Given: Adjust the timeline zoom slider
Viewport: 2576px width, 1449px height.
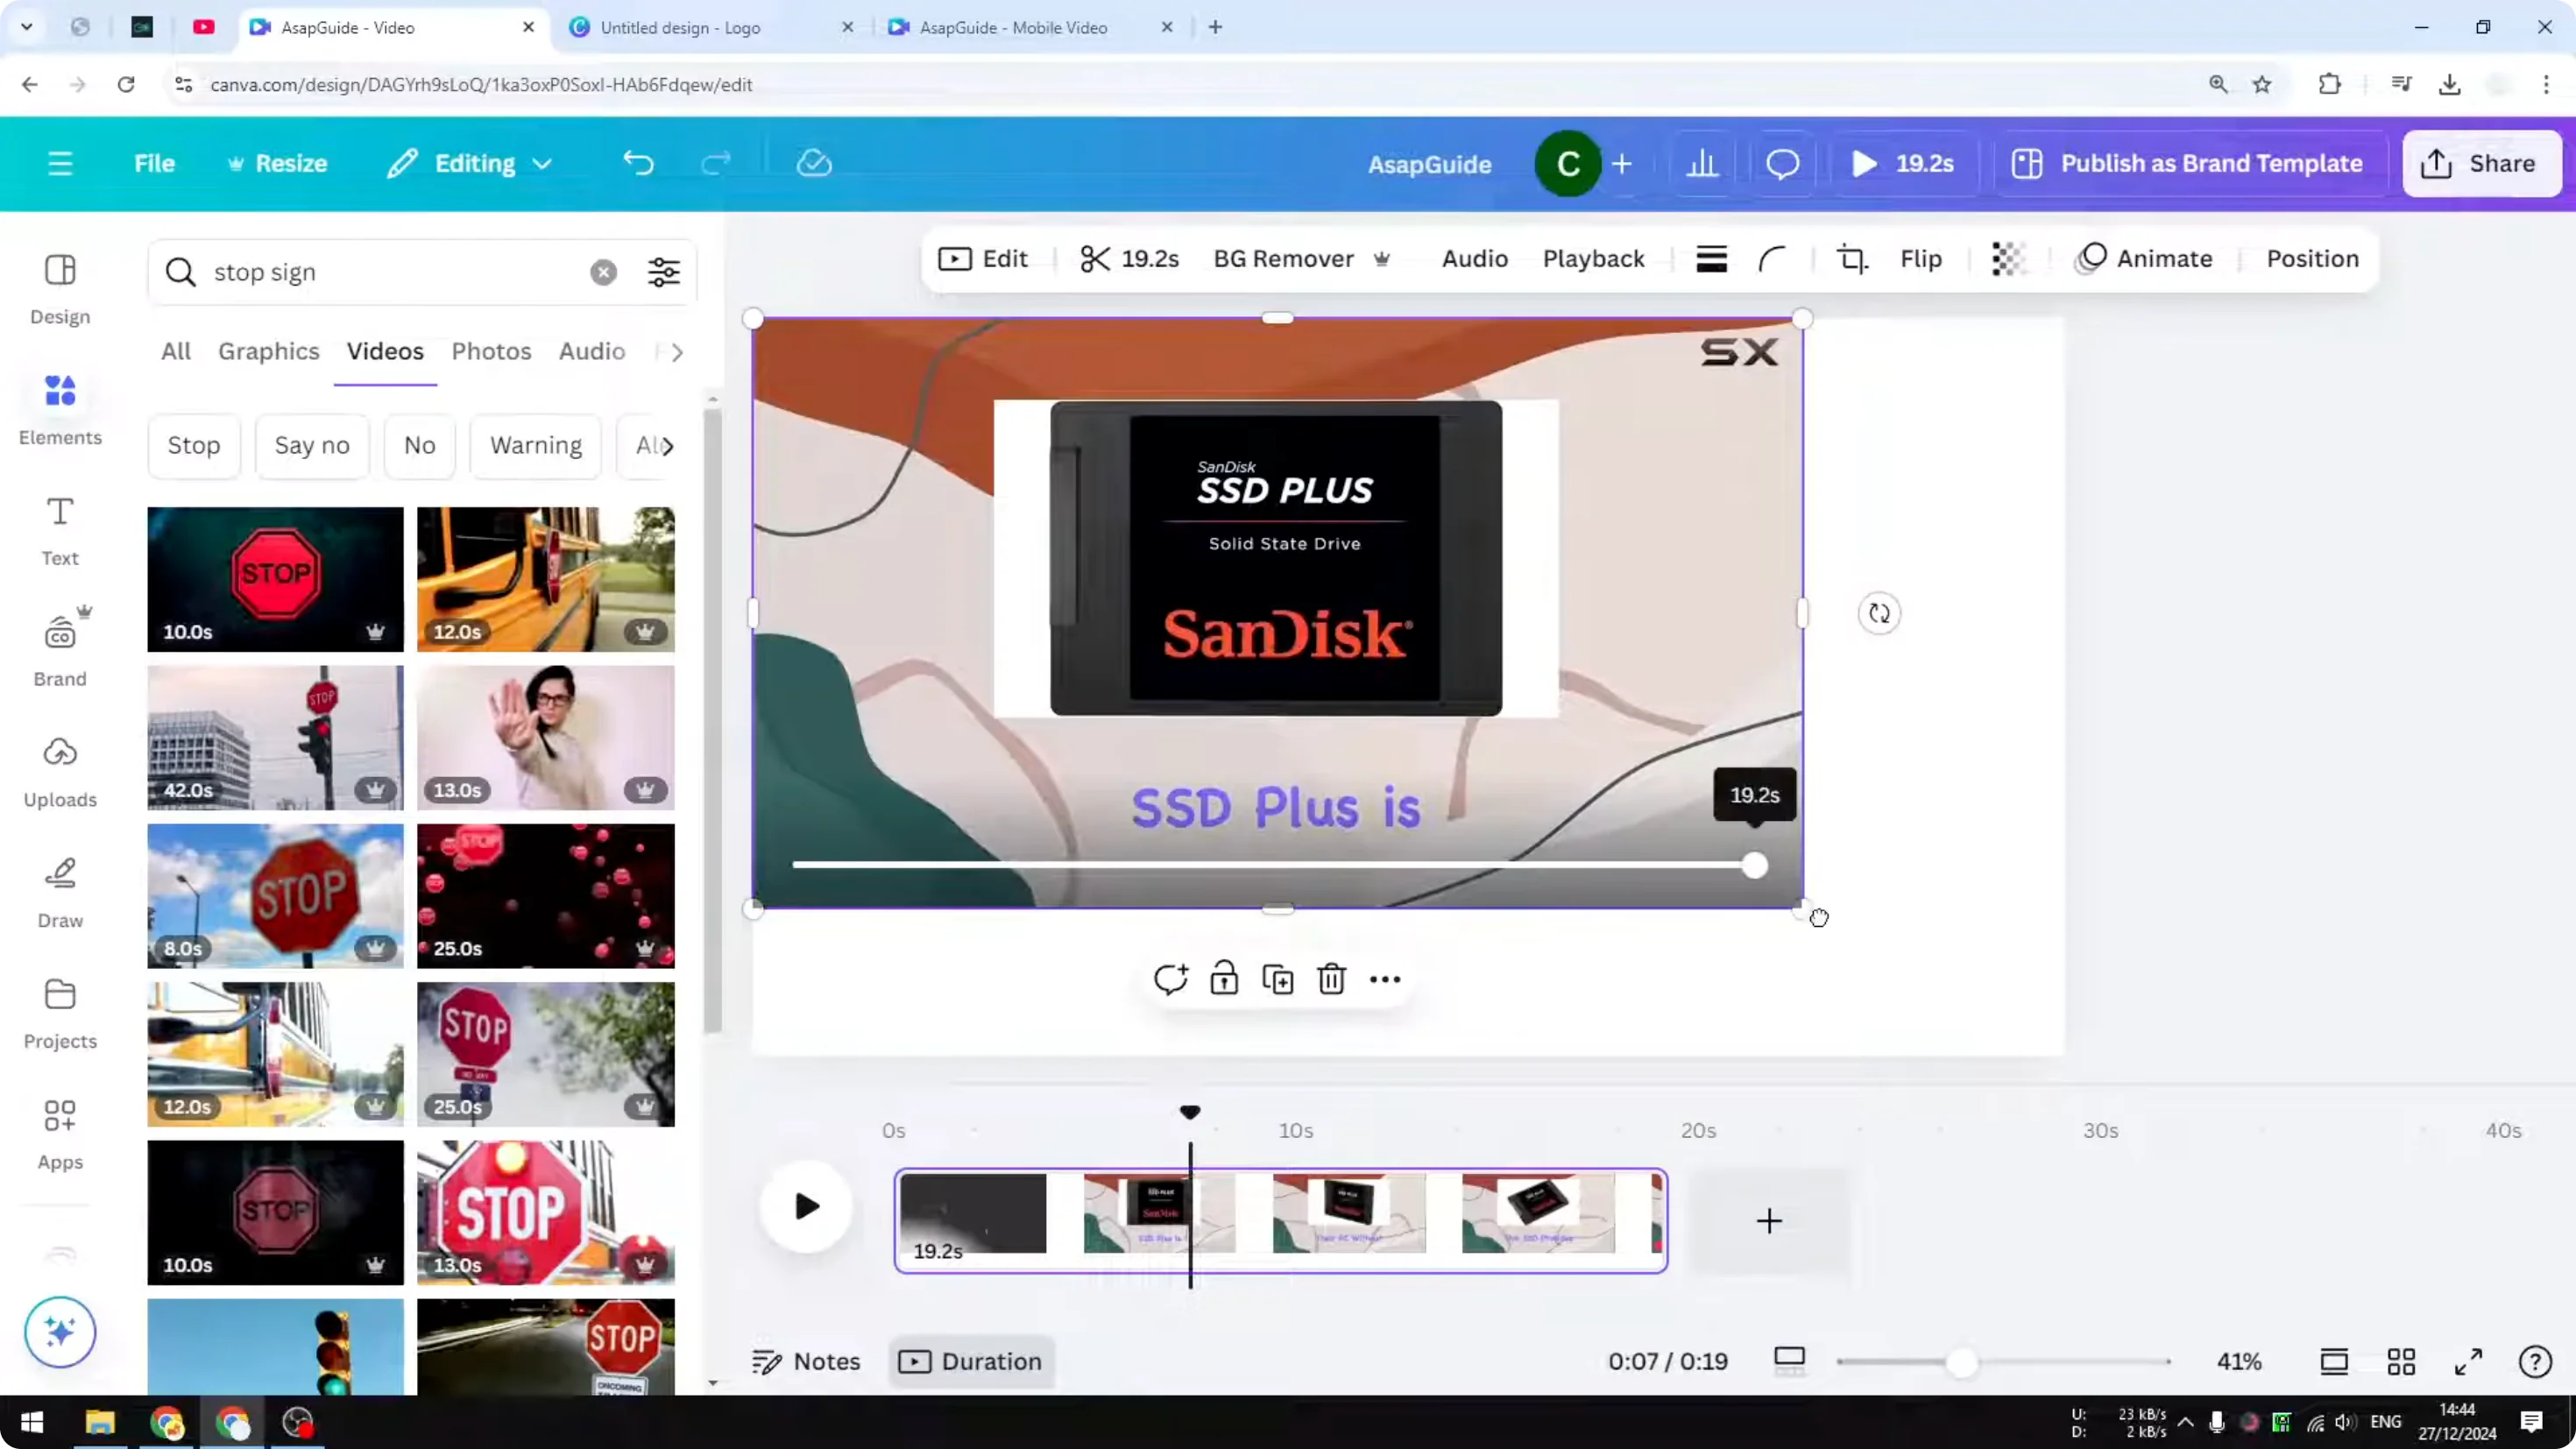Looking at the screenshot, I should [x=1963, y=1361].
